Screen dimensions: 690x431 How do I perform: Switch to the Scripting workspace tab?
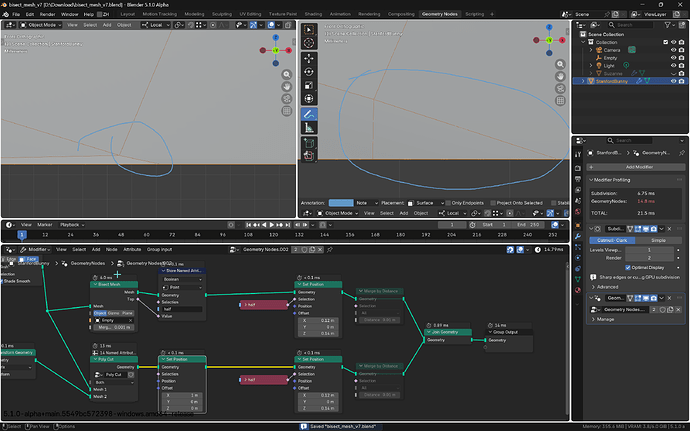474,14
